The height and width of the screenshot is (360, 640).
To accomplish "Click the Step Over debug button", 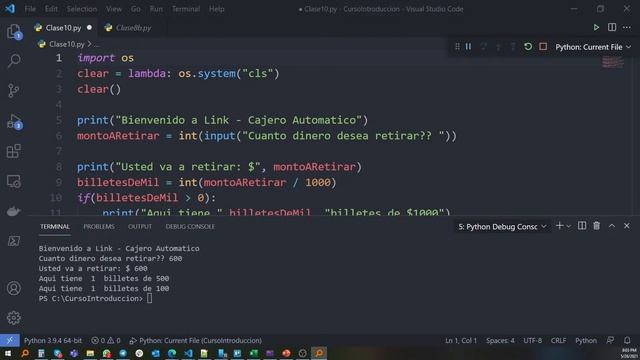I will pyautogui.click(x=483, y=47).
